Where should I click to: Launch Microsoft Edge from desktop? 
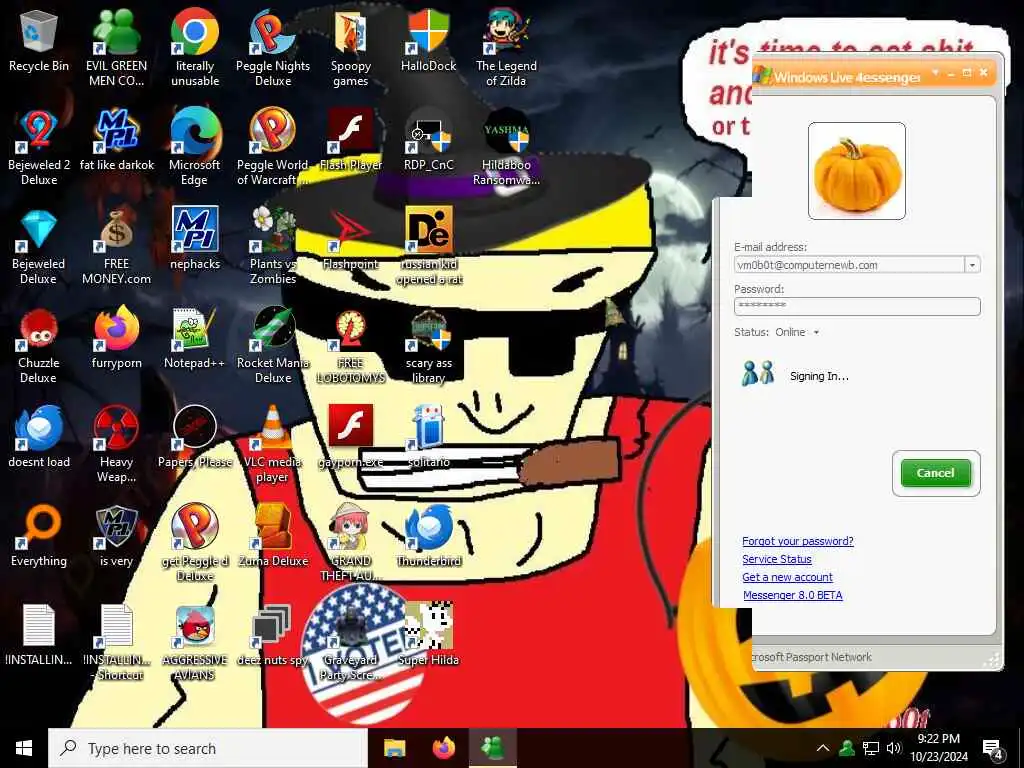tap(195, 146)
